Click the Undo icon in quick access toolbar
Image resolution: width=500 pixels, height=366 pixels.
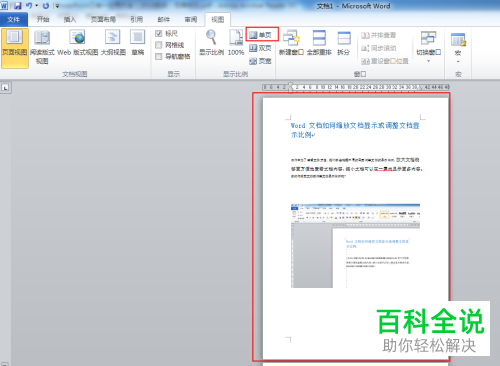coord(29,6)
